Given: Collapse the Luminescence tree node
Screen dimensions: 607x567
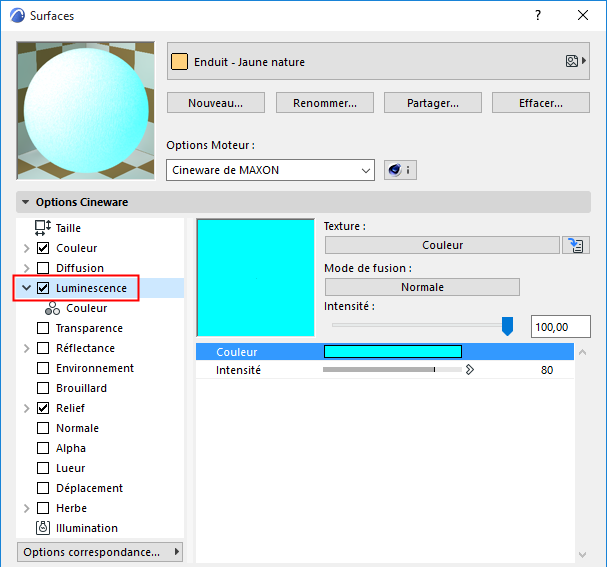Looking at the screenshot, I should [x=26, y=288].
